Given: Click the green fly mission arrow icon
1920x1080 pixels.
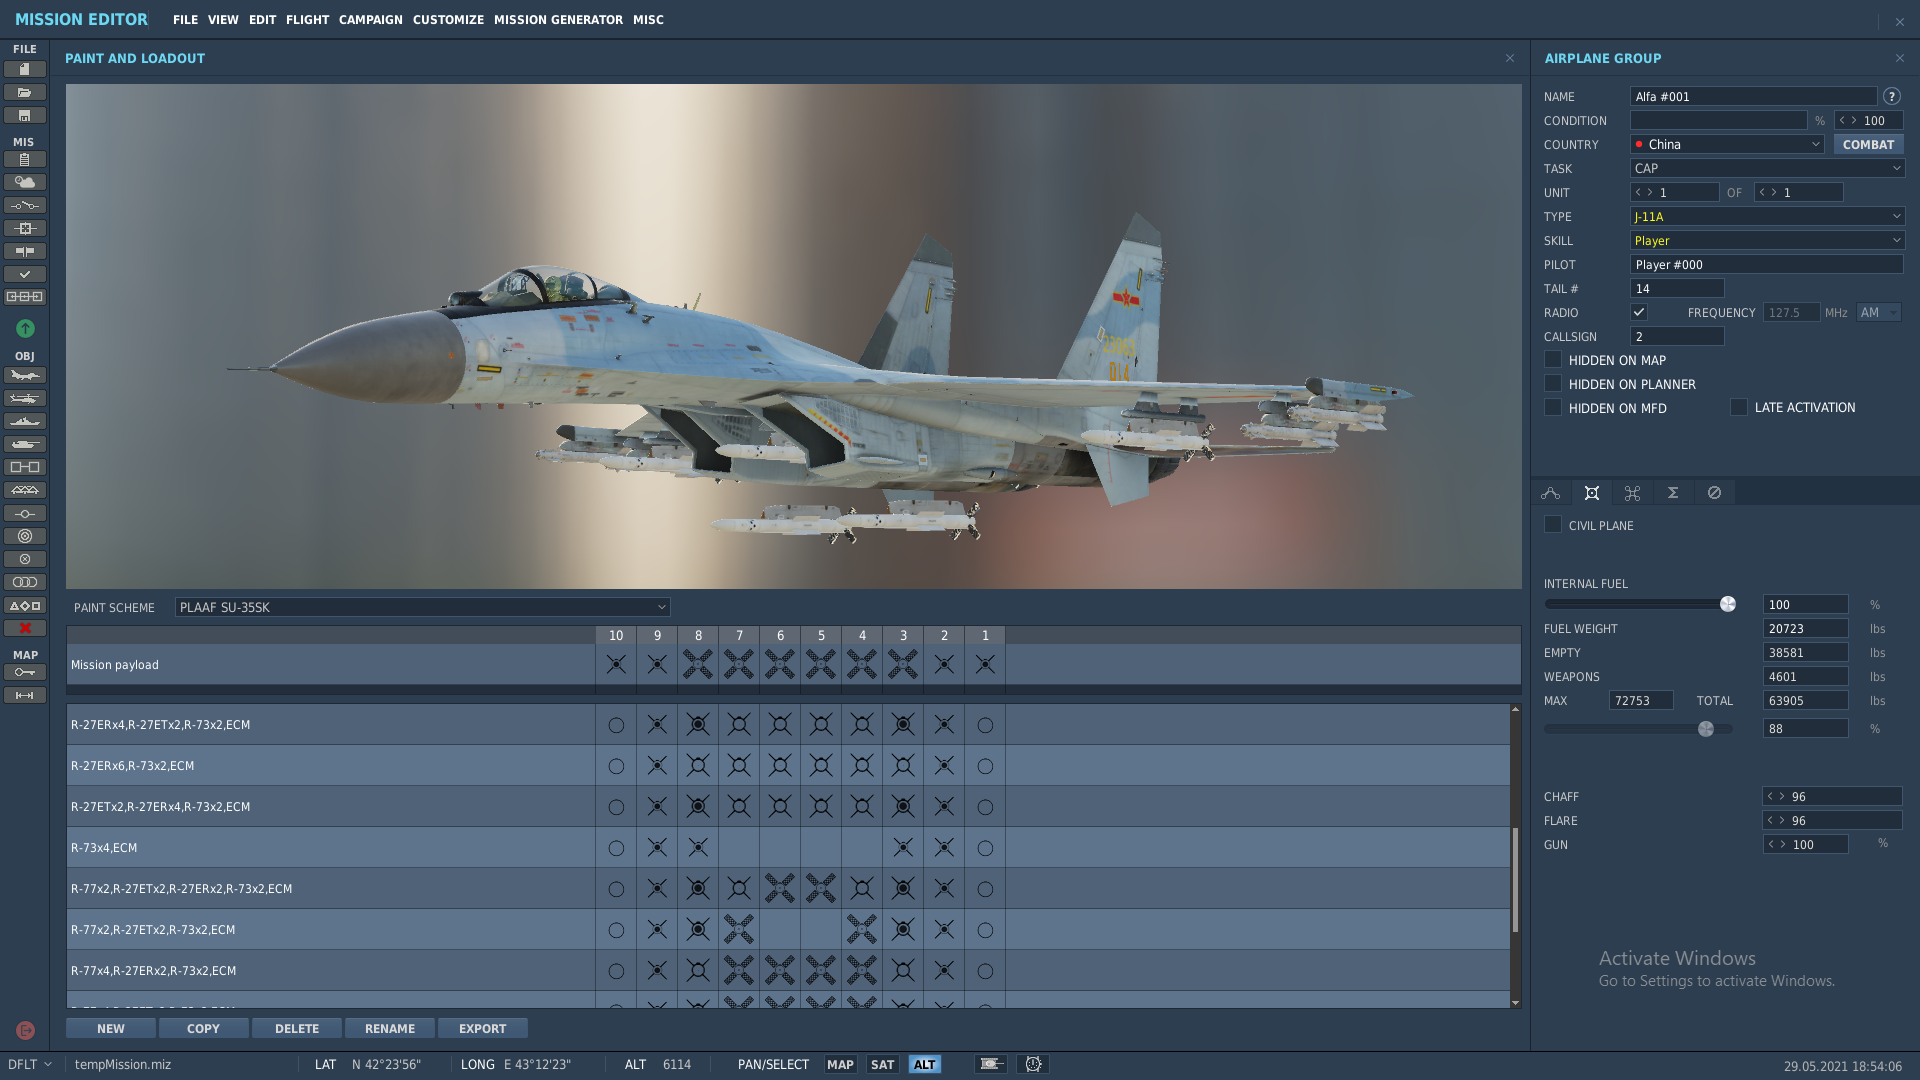Looking at the screenshot, I should pos(25,328).
